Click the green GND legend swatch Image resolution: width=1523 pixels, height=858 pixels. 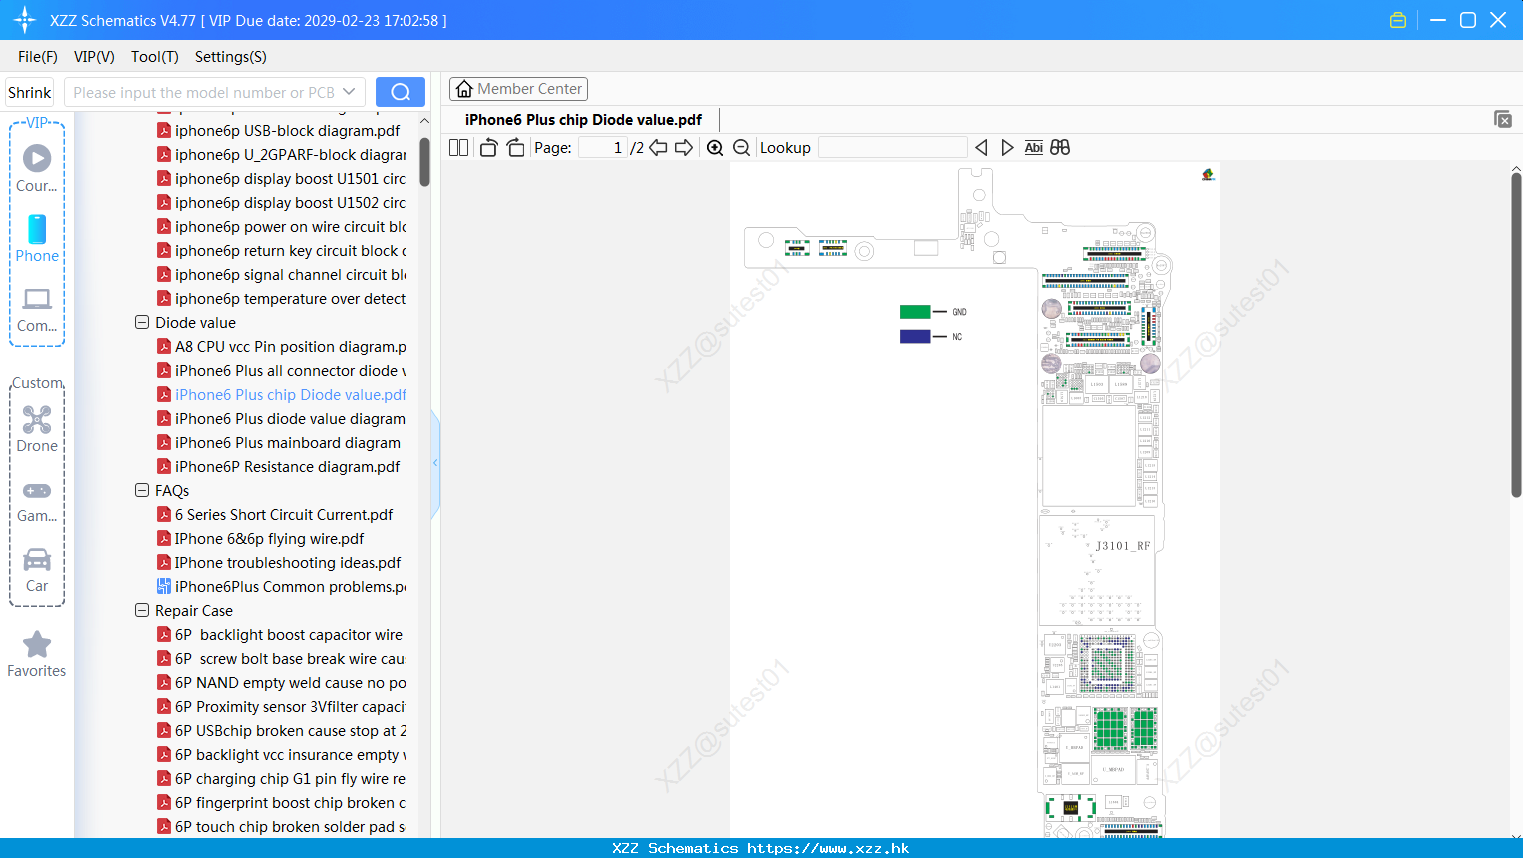point(915,312)
